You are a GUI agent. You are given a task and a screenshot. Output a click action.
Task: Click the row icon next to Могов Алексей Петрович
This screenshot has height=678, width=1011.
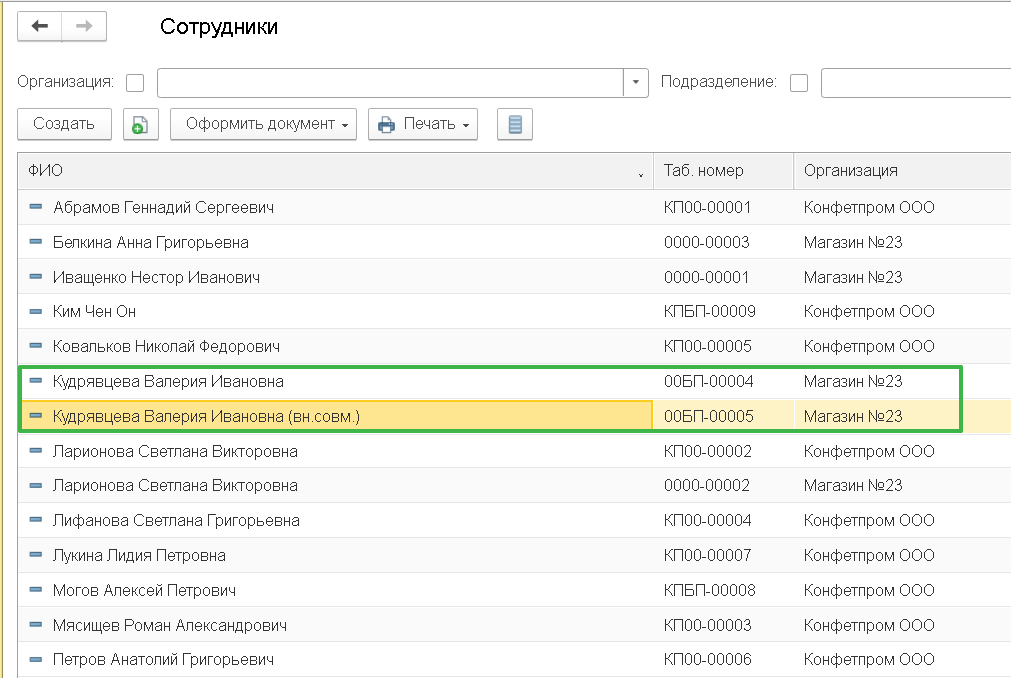tap(36, 590)
